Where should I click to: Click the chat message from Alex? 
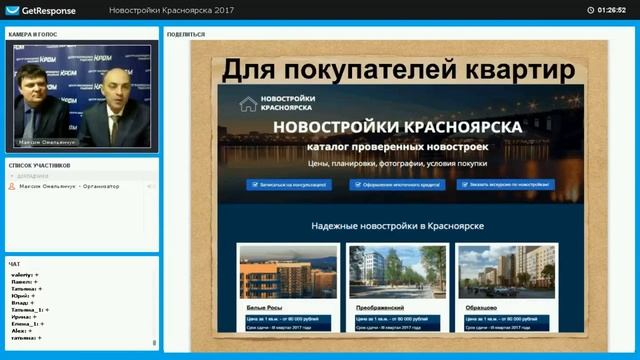point(21,331)
